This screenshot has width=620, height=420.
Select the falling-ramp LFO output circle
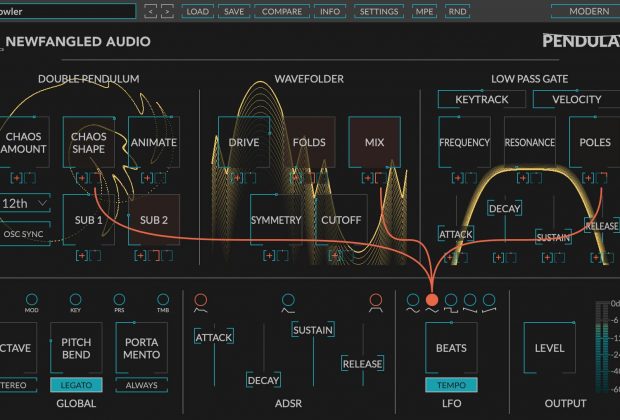click(x=470, y=300)
